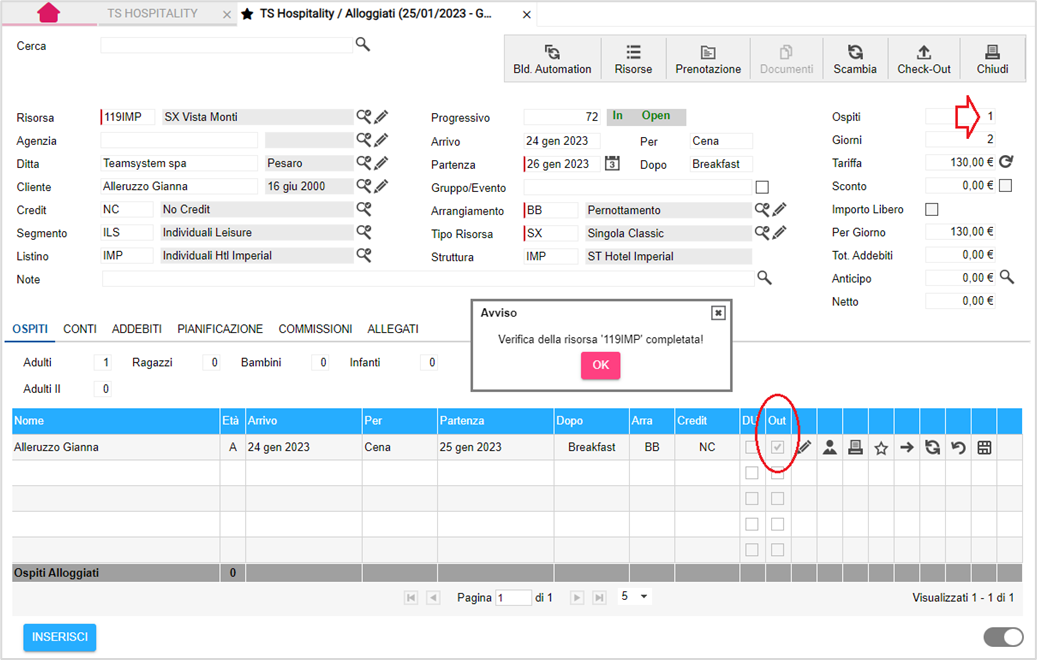Click the Note field magnifier icon
1037x660 pixels.
coord(765,278)
